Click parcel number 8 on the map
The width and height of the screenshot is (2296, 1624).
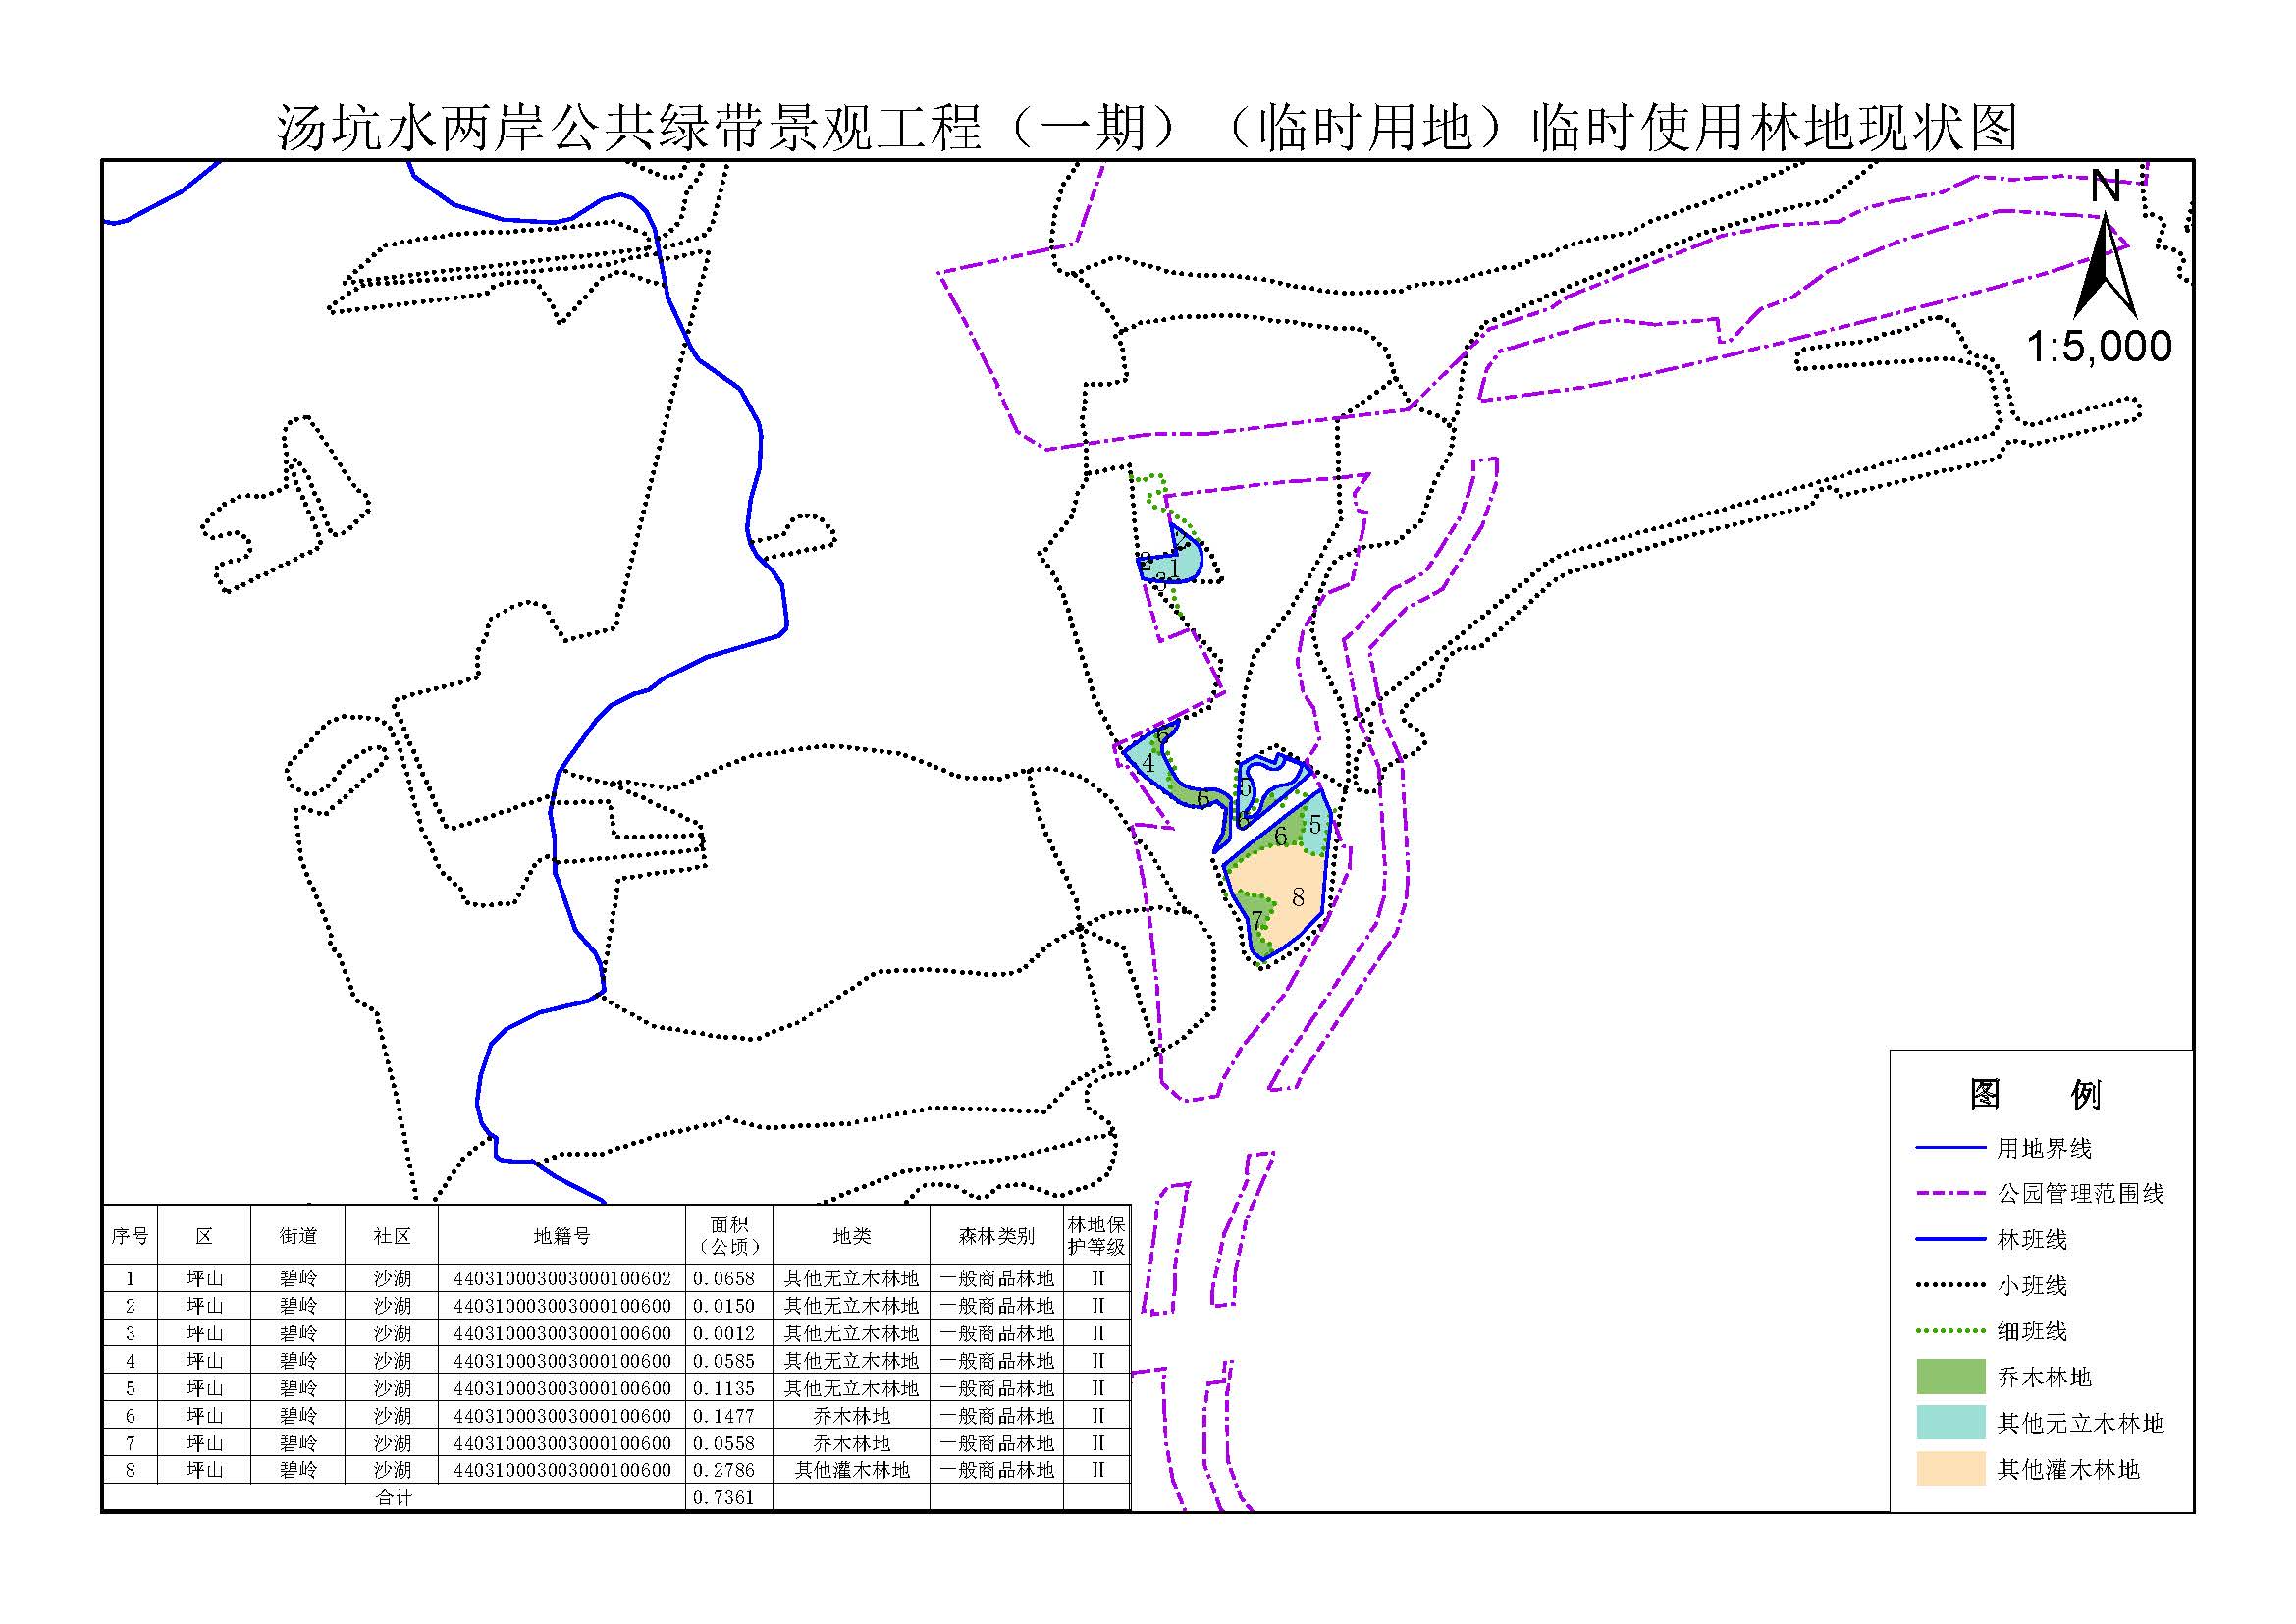click(1297, 897)
